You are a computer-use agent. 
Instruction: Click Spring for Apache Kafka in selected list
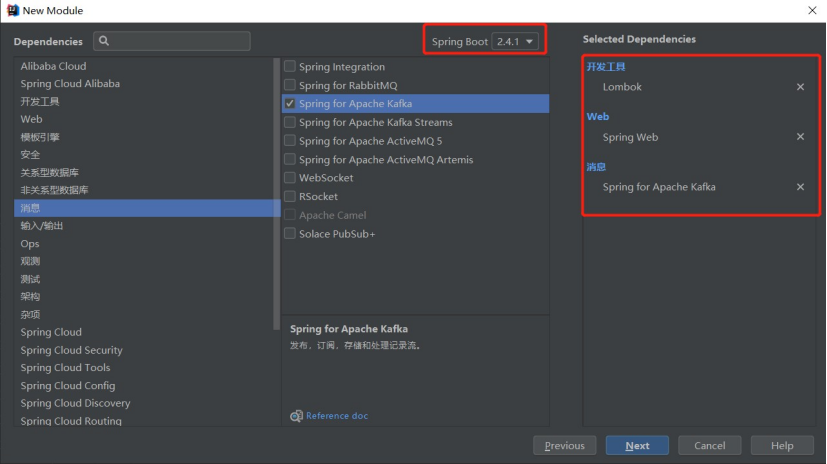pyautogui.click(x=659, y=187)
